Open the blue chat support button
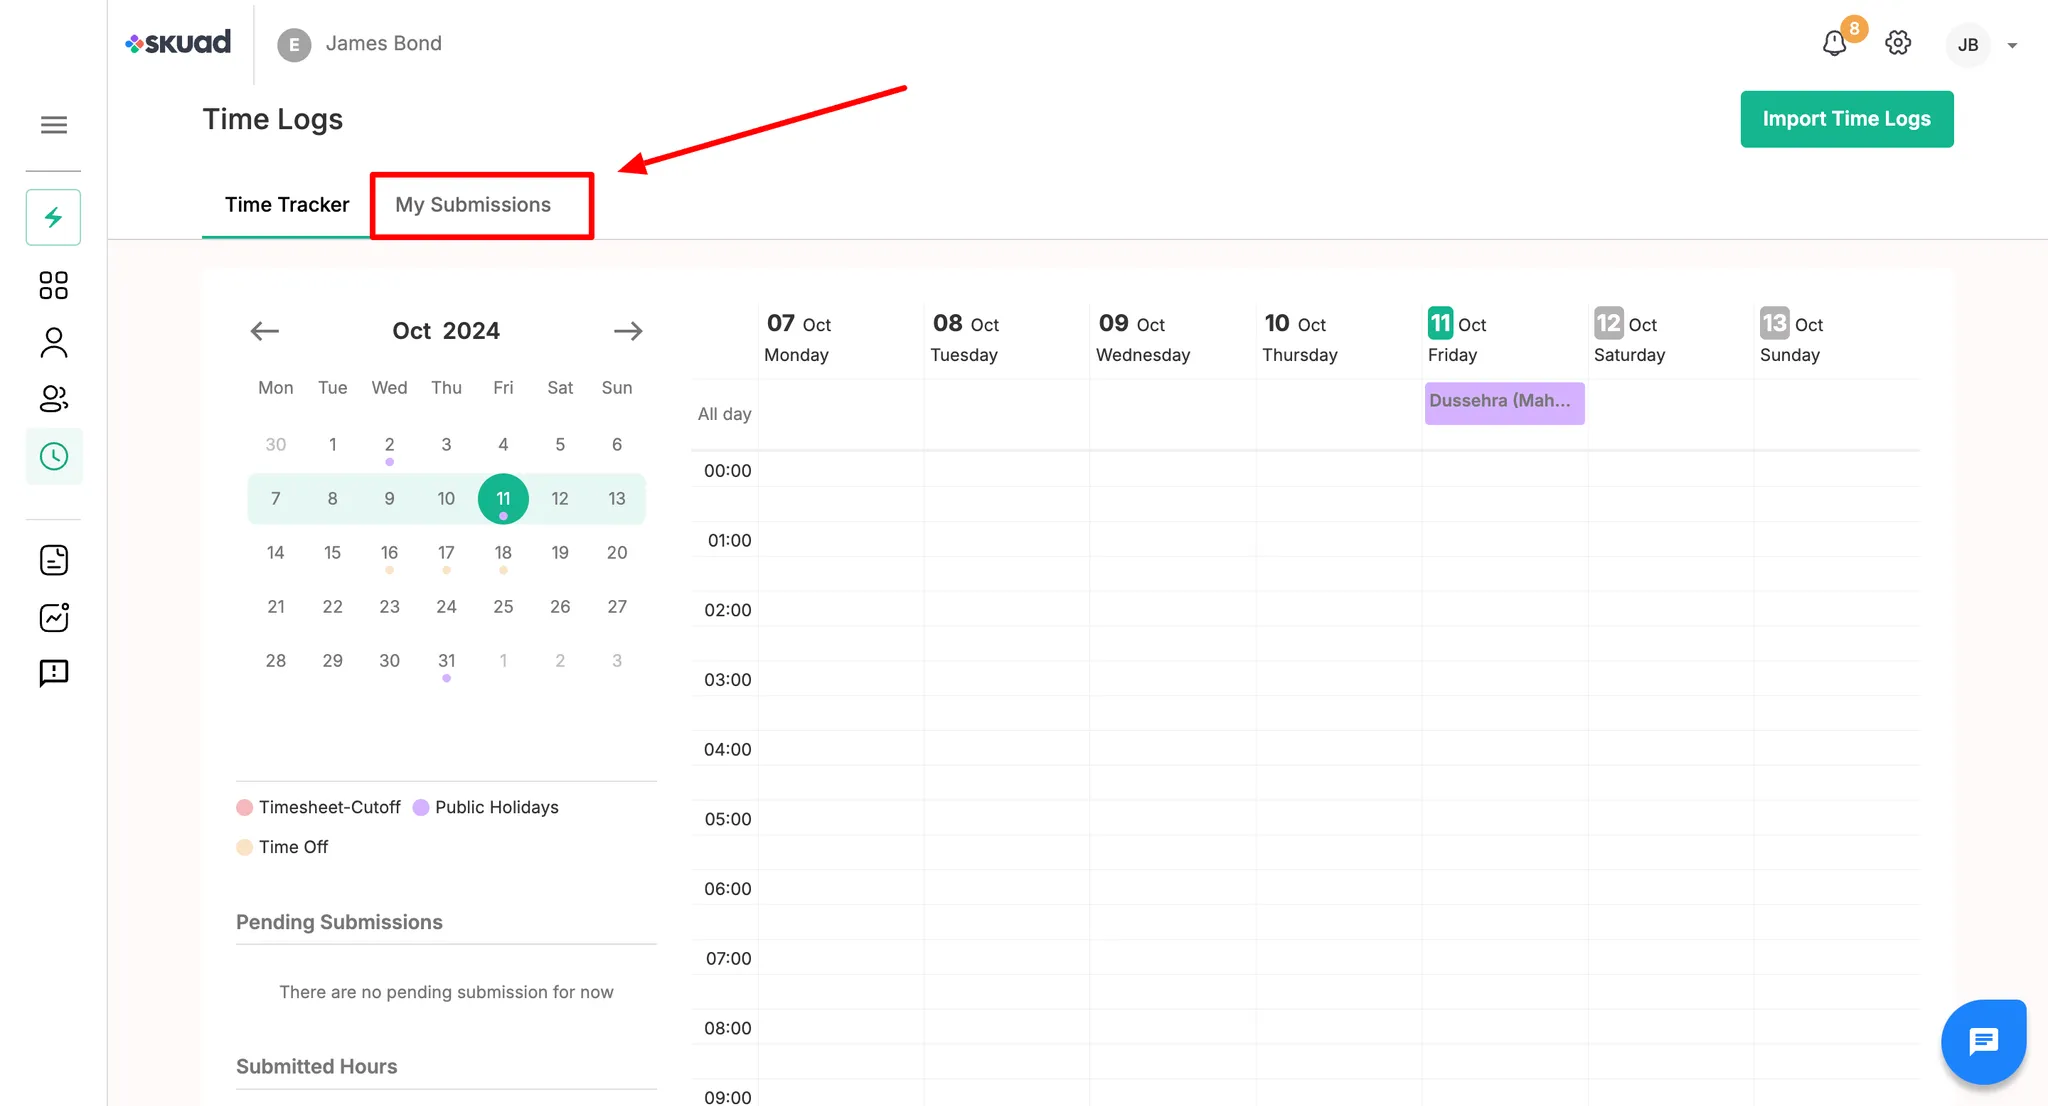Image resolution: width=2048 pixels, height=1106 pixels. [x=1983, y=1042]
